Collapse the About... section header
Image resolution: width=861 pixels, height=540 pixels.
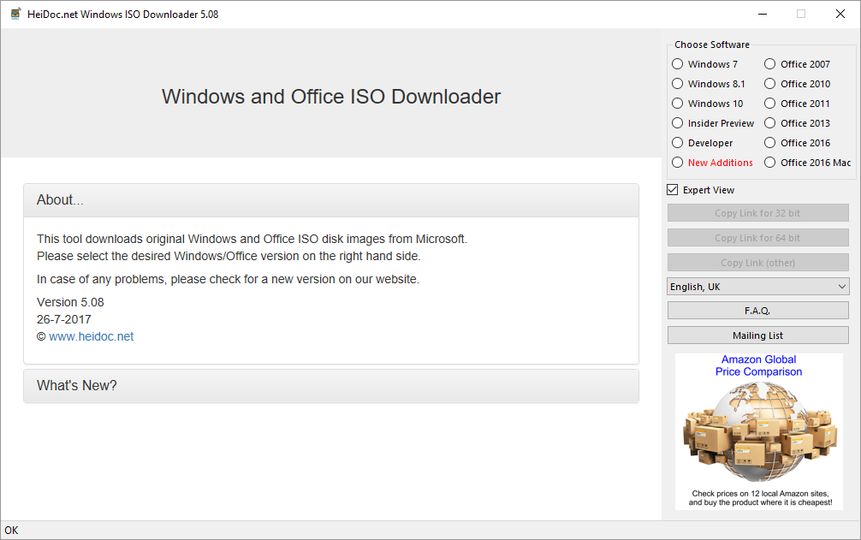(x=331, y=200)
